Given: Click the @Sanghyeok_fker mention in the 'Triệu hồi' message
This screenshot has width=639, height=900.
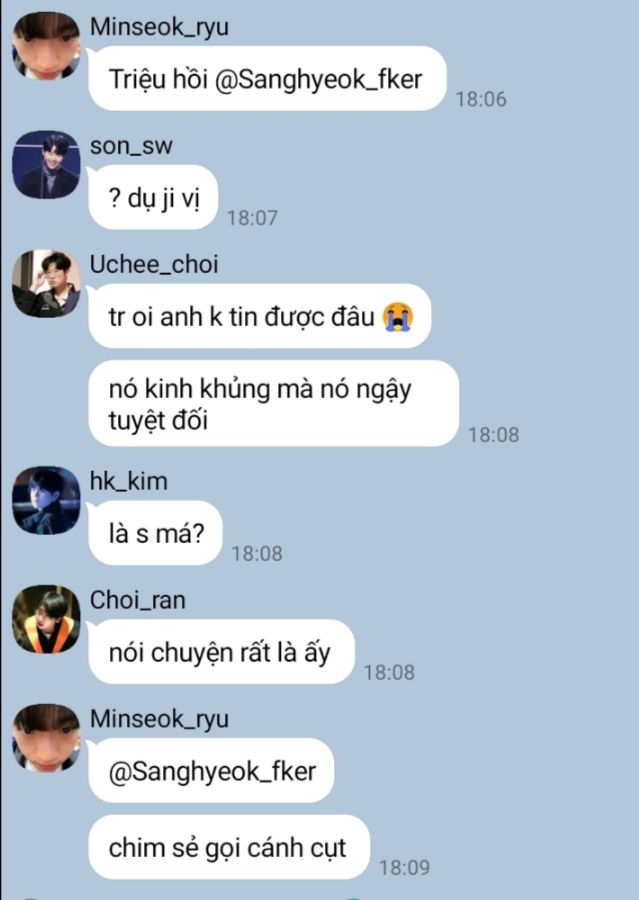Looking at the screenshot, I should click(x=318, y=79).
